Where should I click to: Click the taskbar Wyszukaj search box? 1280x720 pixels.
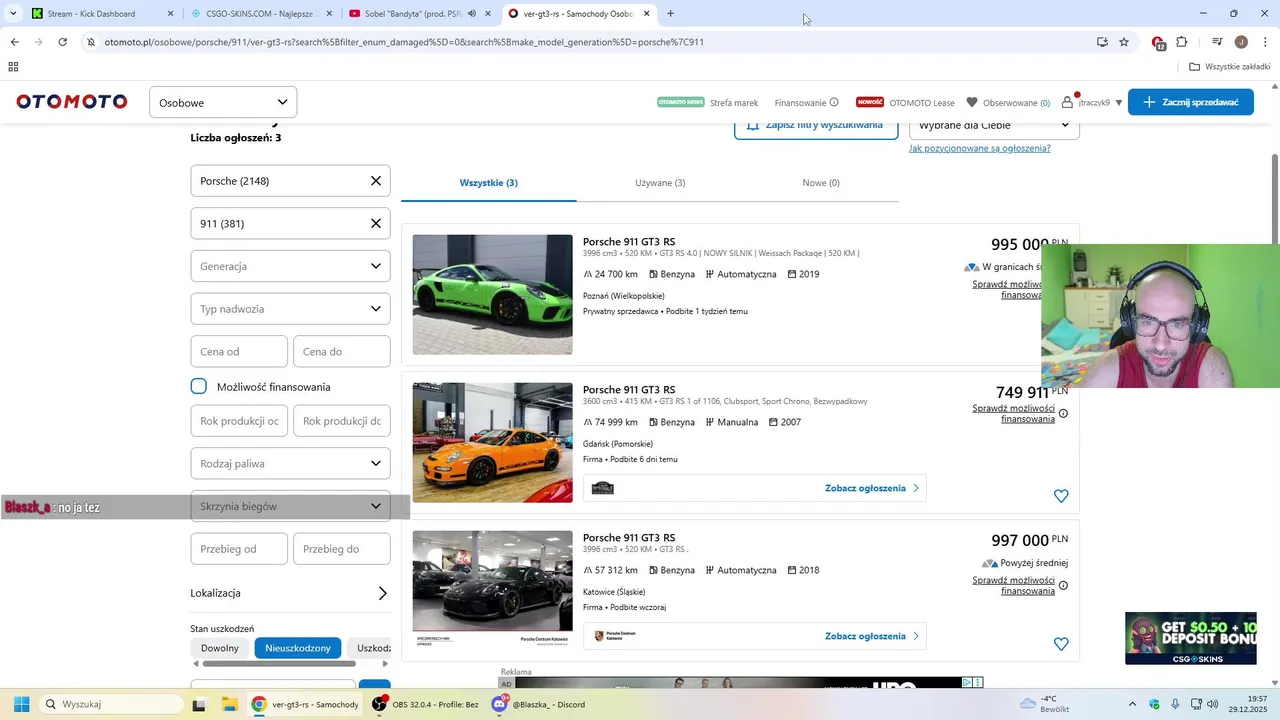[x=110, y=704]
